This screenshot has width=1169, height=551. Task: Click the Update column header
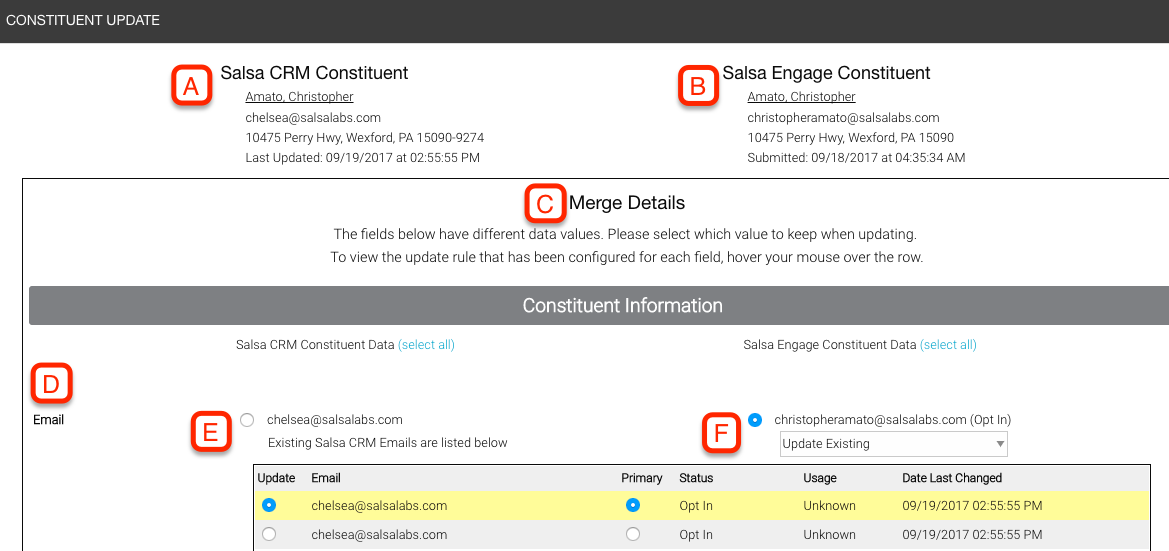tap(276, 478)
